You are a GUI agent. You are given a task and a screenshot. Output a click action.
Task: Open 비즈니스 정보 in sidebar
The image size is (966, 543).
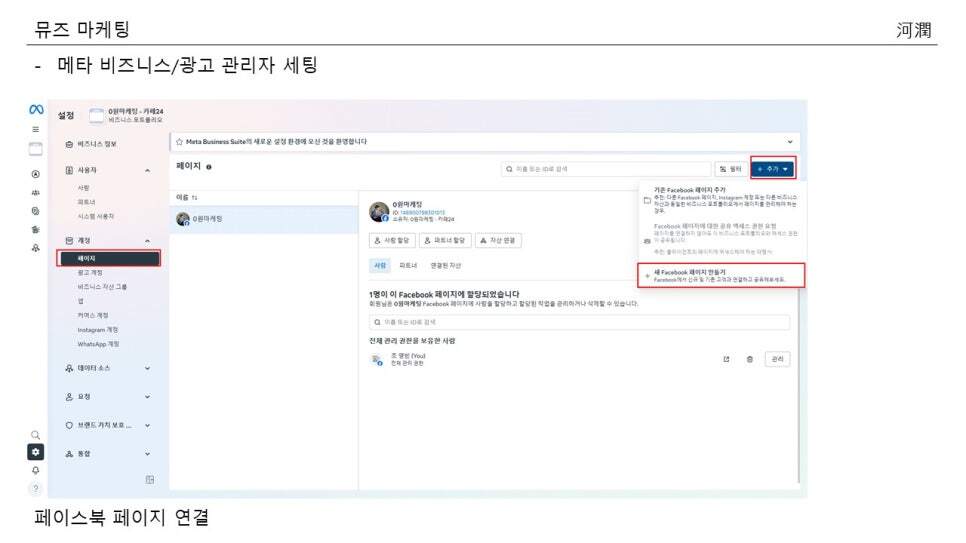[x=97, y=144]
